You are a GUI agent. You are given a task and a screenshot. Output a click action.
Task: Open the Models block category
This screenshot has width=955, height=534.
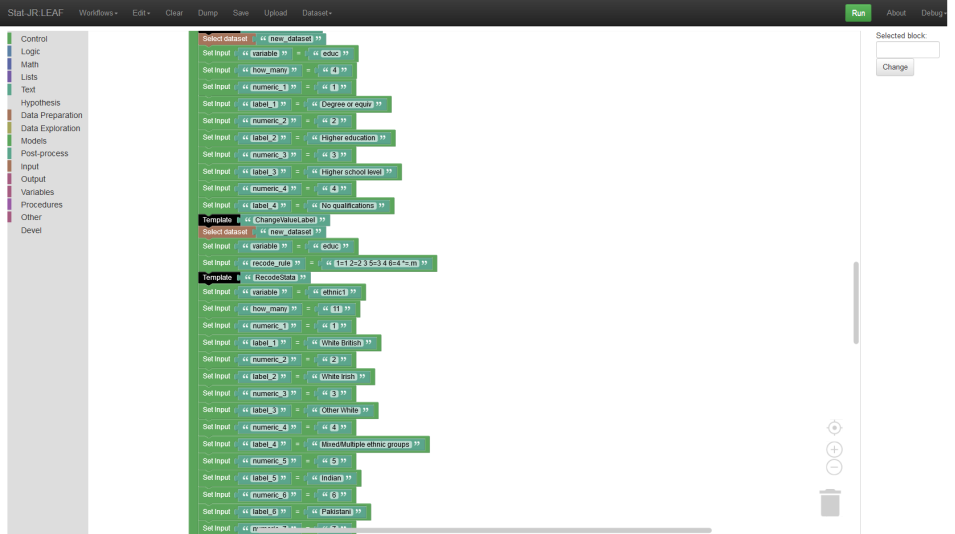pos(33,141)
